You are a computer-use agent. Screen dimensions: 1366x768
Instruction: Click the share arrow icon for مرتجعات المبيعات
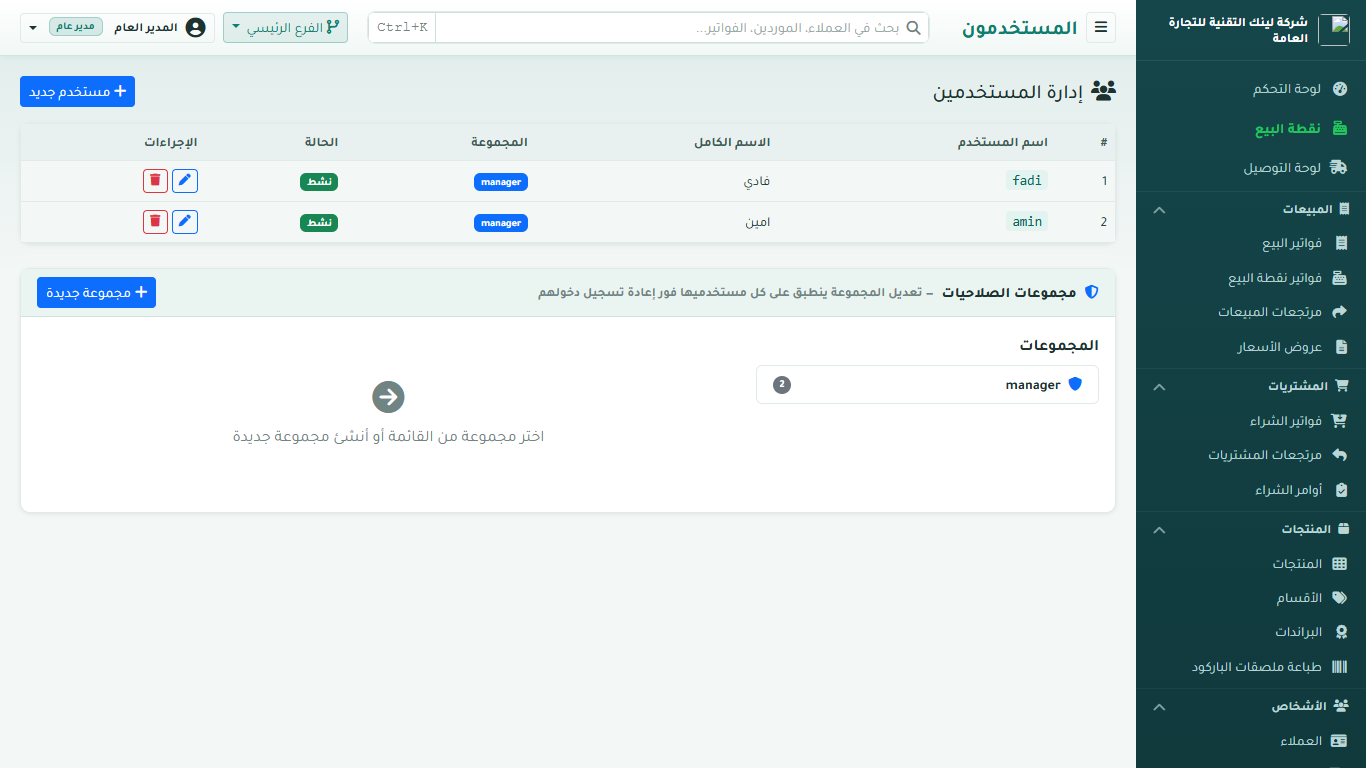(x=1341, y=312)
